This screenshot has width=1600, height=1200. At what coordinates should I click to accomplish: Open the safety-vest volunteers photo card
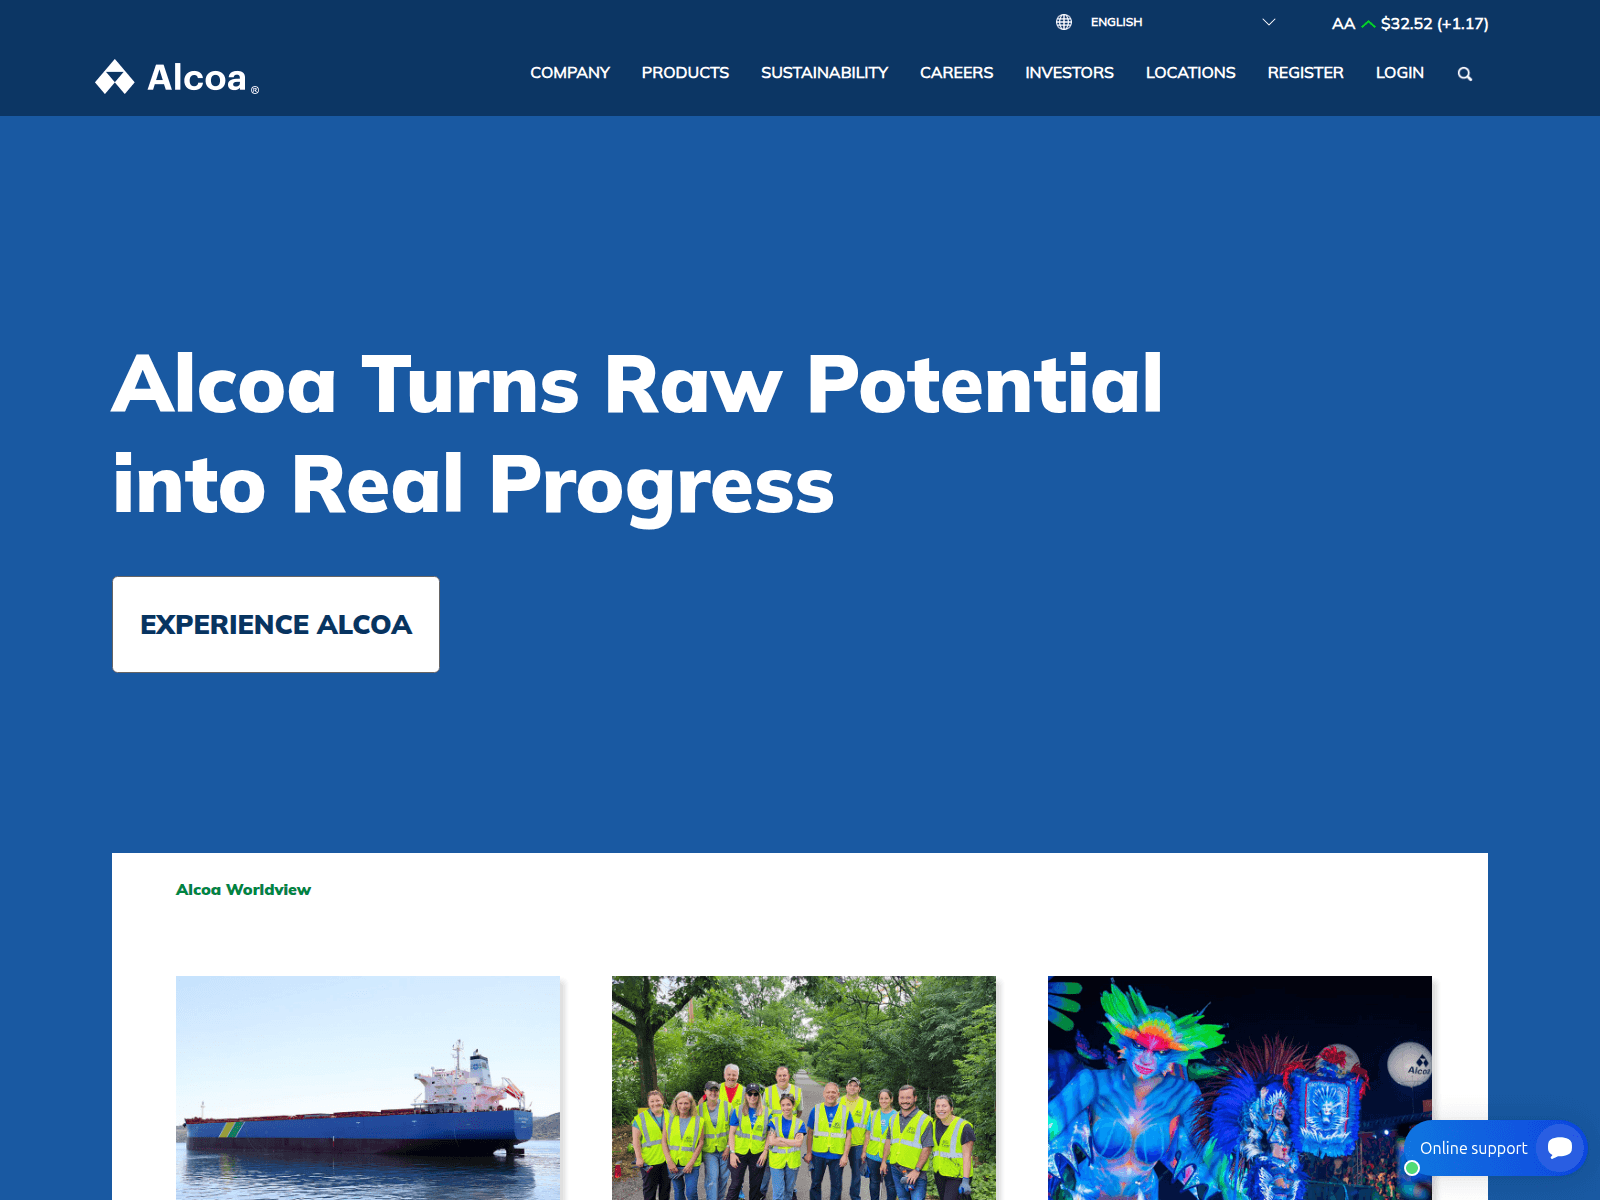pos(804,1088)
